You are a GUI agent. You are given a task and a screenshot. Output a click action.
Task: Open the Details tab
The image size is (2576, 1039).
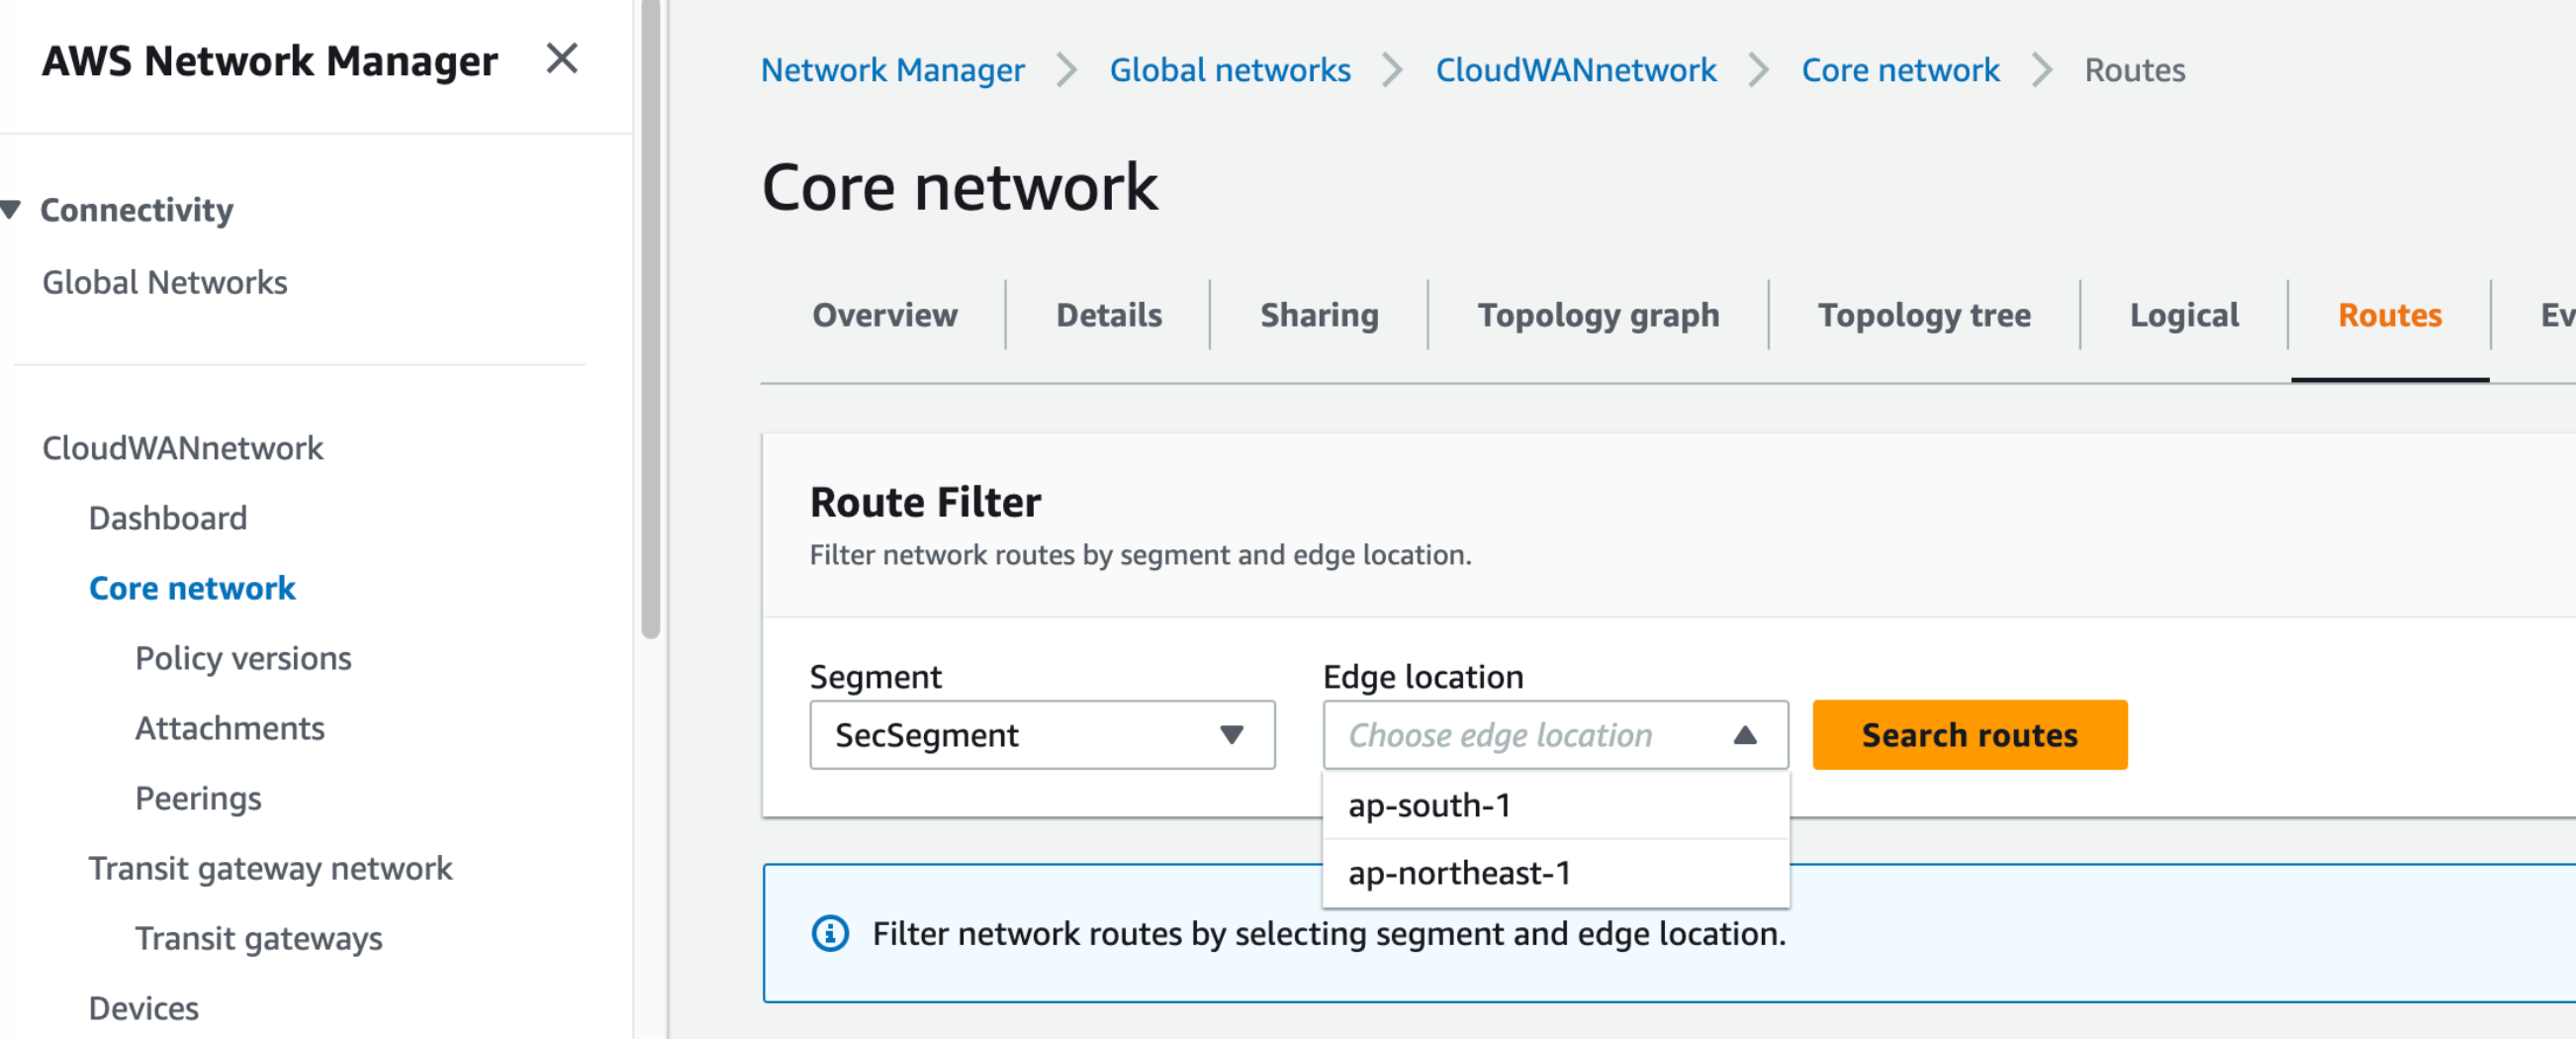1108,315
